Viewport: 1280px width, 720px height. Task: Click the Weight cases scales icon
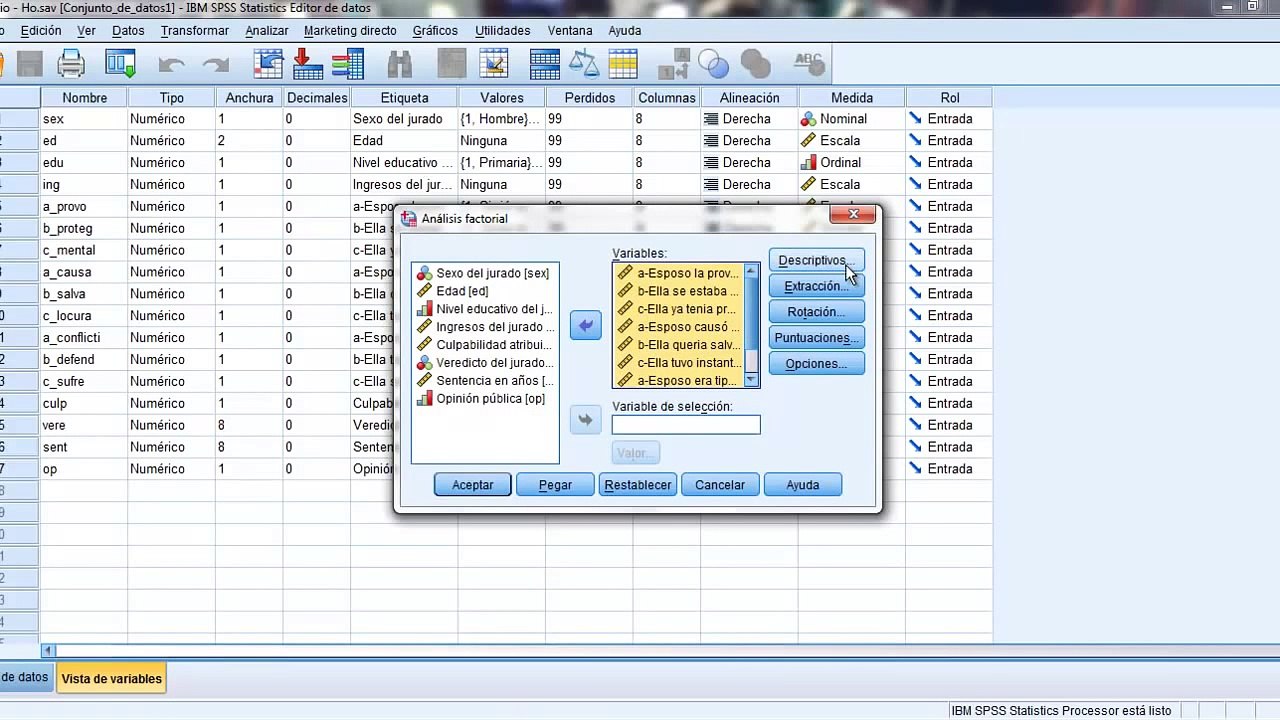[583, 65]
